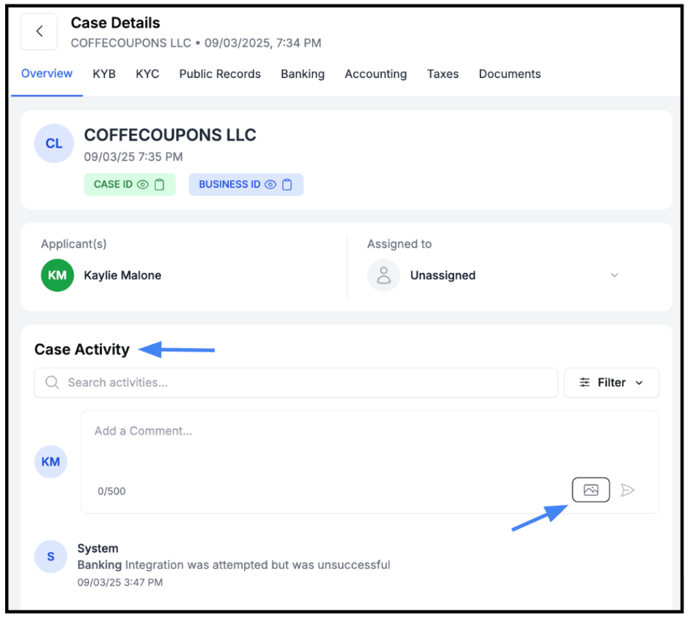Expand the Assigned to dropdown chevron
The height and width of the screenshot is (618, 688).
(614, 275)
